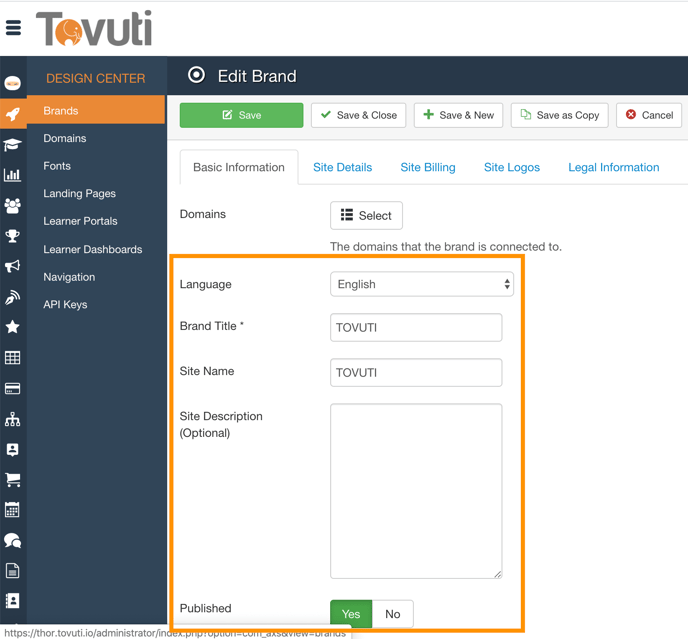Click the green Save button
Screen dimensions: 688x639
[x=241, y=115]
